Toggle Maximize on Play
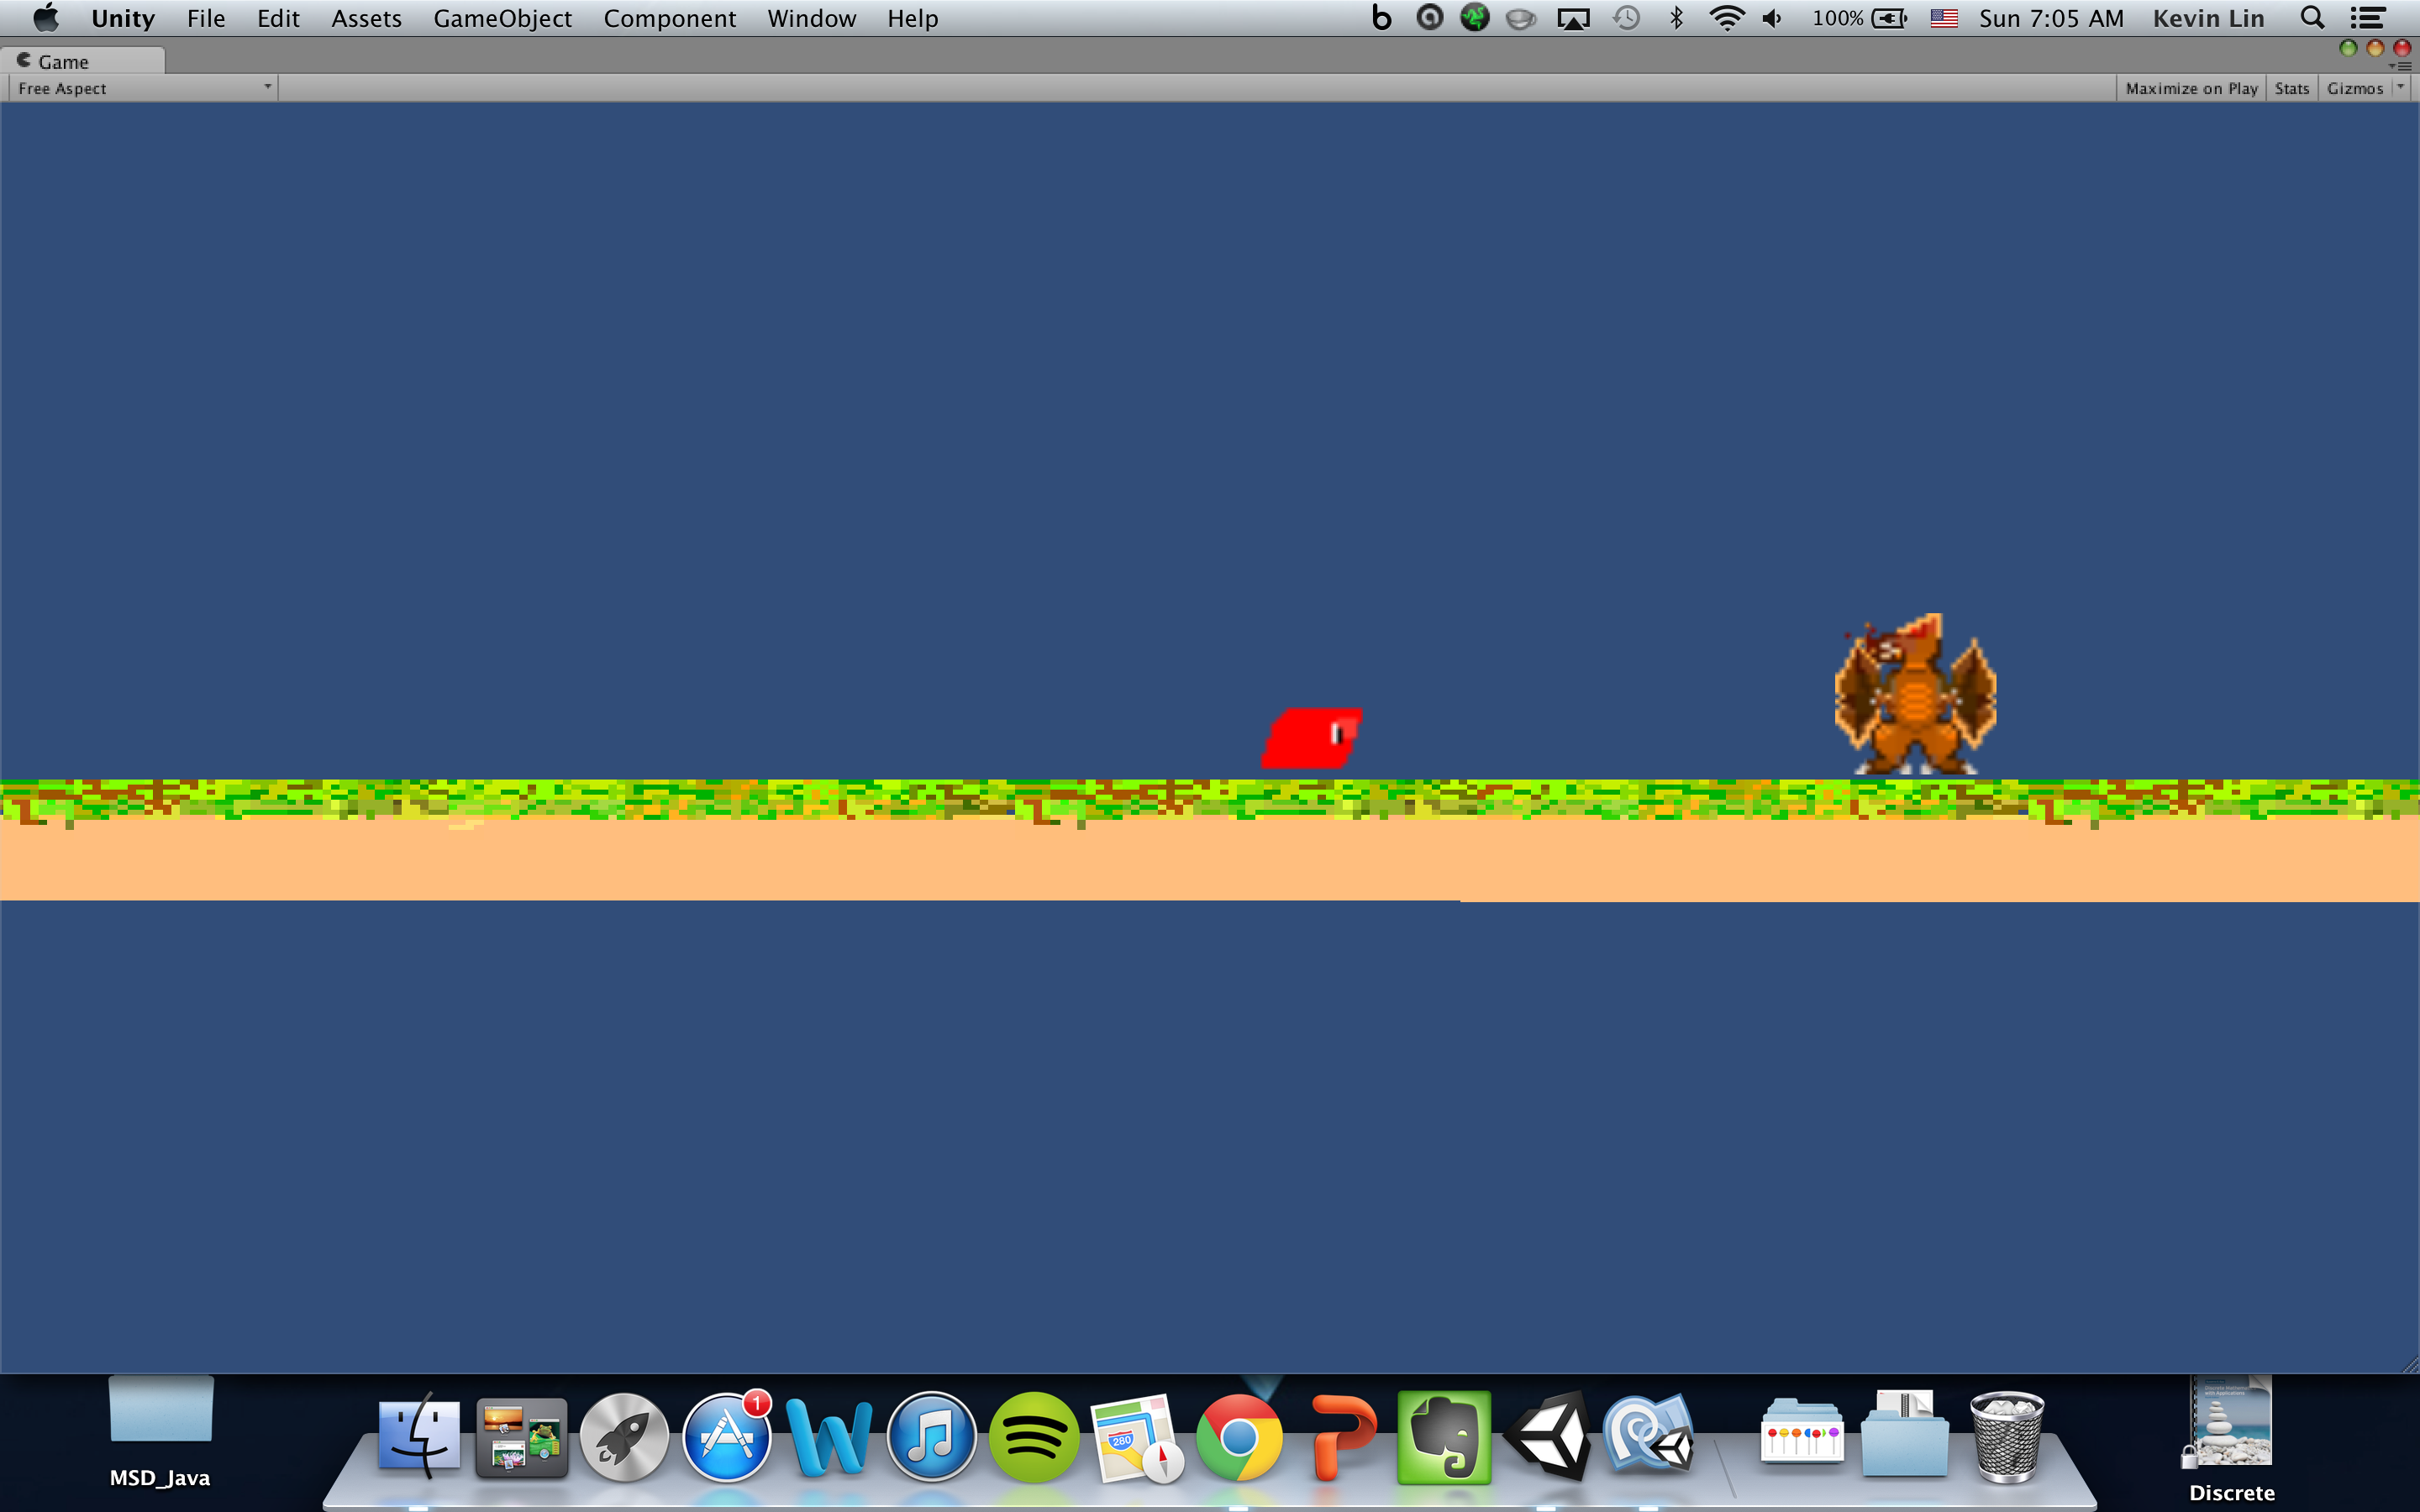This screenshot has height=1512, width=2420. (2191, 88)
